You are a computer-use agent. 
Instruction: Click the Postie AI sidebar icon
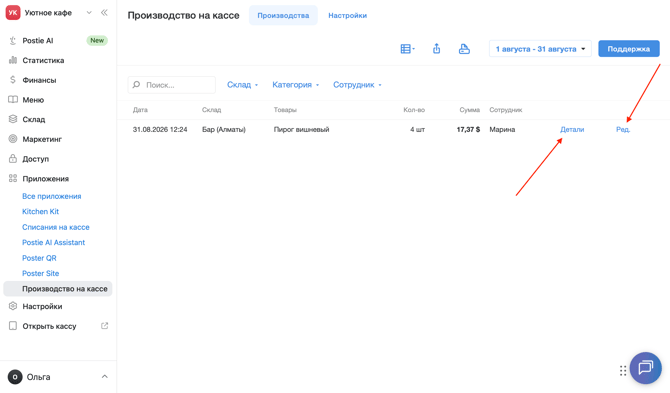[13, 41]
